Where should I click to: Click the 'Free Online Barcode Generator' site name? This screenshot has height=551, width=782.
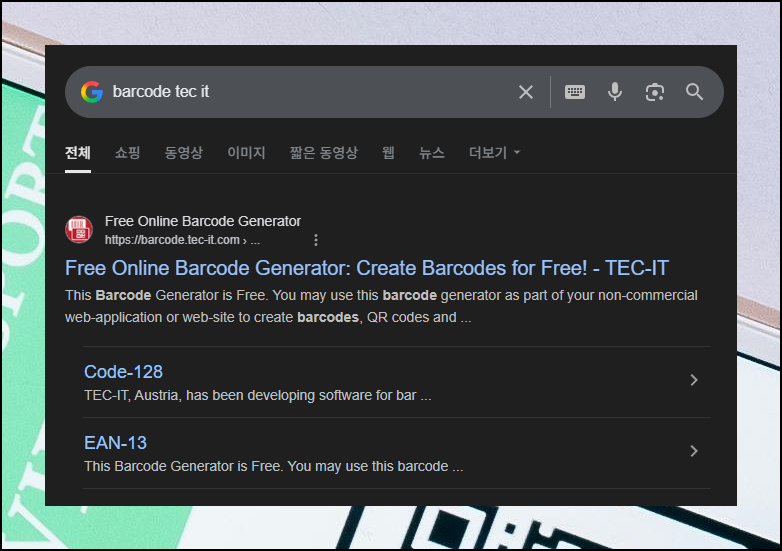[202, 221]
